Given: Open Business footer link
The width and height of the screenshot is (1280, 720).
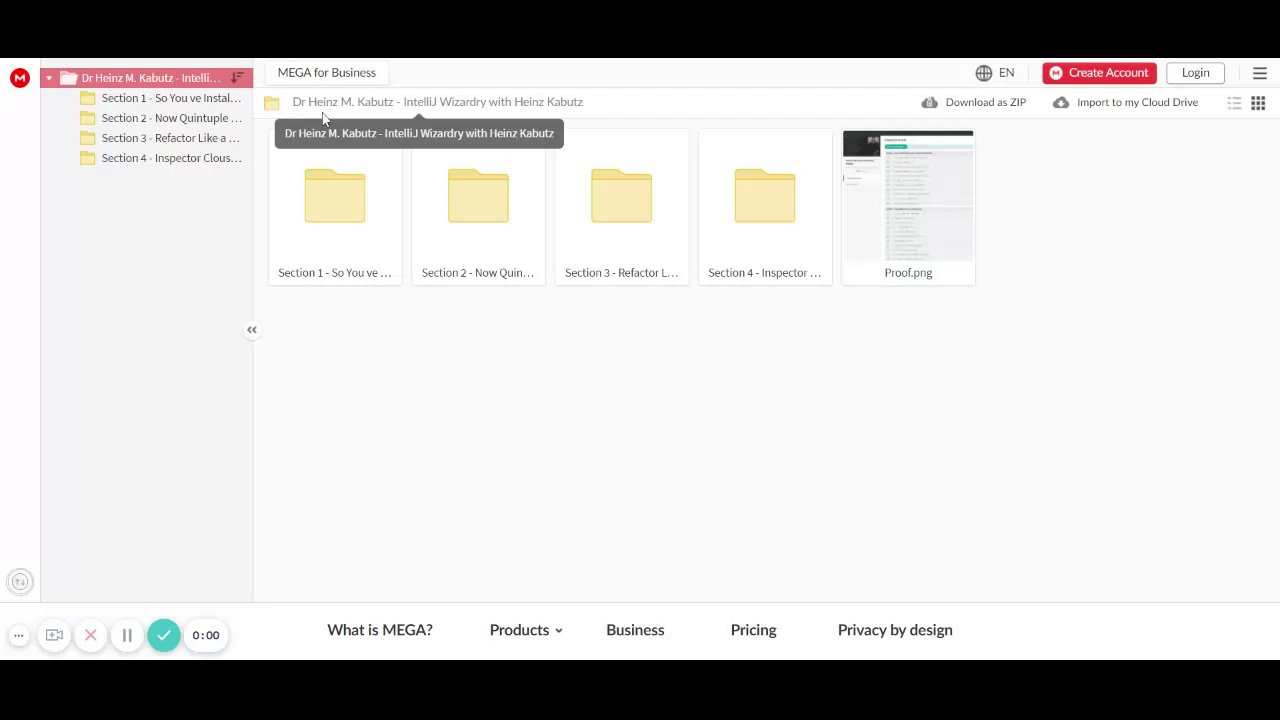Looking at the screenshot, I should pos(635,630).
